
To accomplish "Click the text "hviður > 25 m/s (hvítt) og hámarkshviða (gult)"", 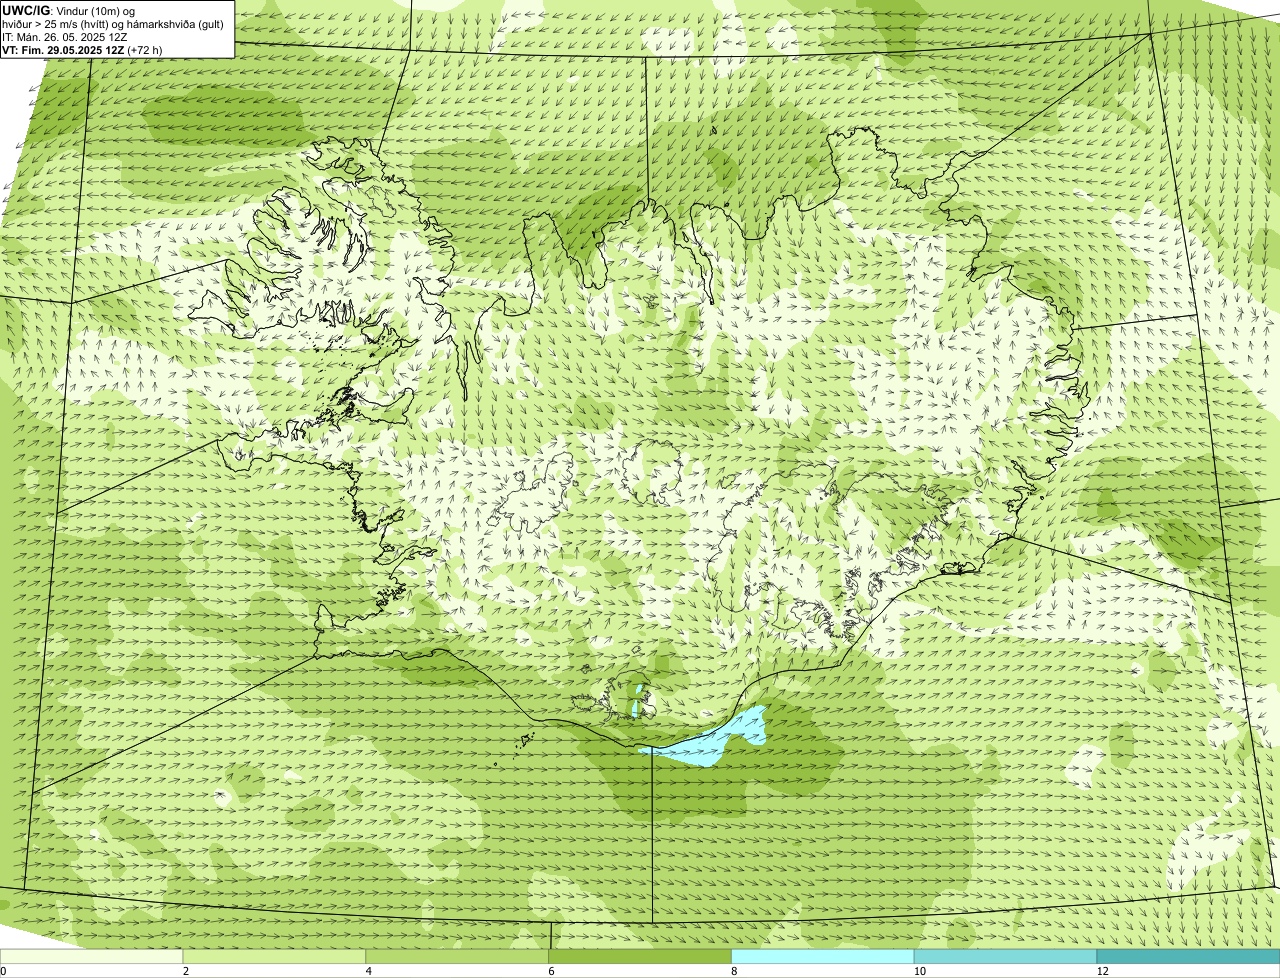I will click(x=113, y=24).
